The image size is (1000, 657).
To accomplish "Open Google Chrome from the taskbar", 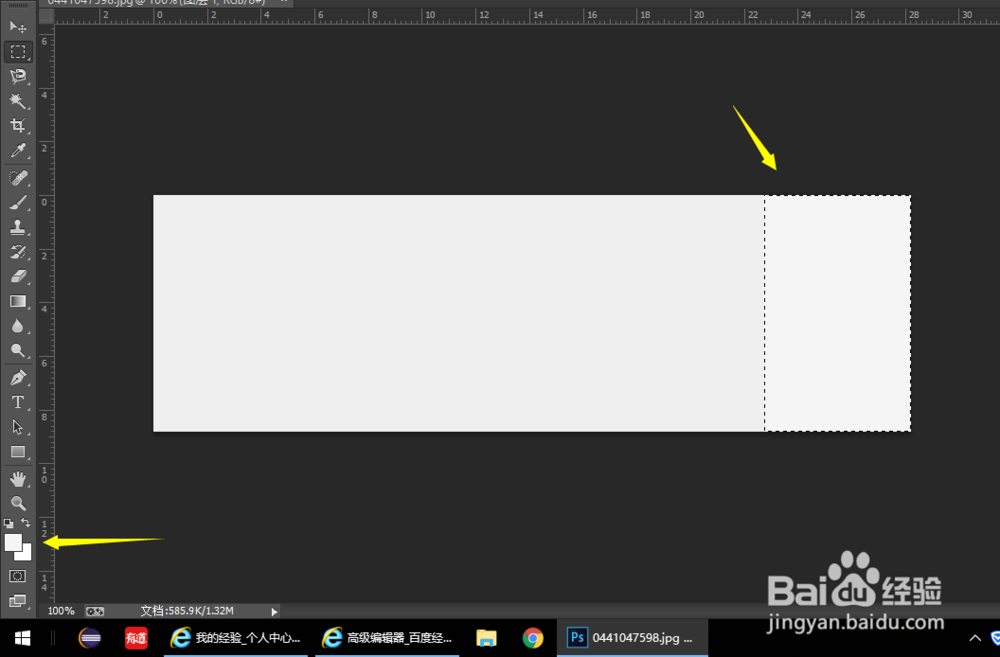I will coord(533,638).
